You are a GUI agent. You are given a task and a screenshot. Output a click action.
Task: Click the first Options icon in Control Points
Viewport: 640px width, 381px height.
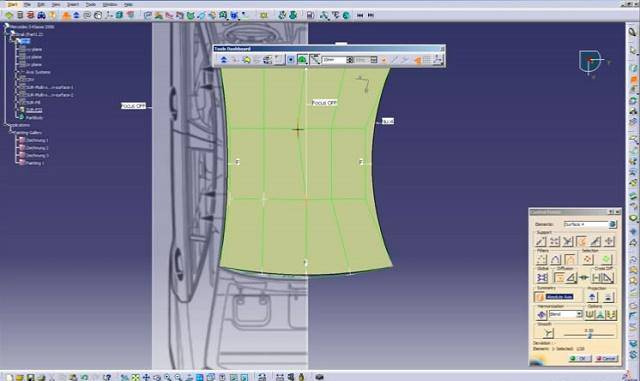pos(590,314)
